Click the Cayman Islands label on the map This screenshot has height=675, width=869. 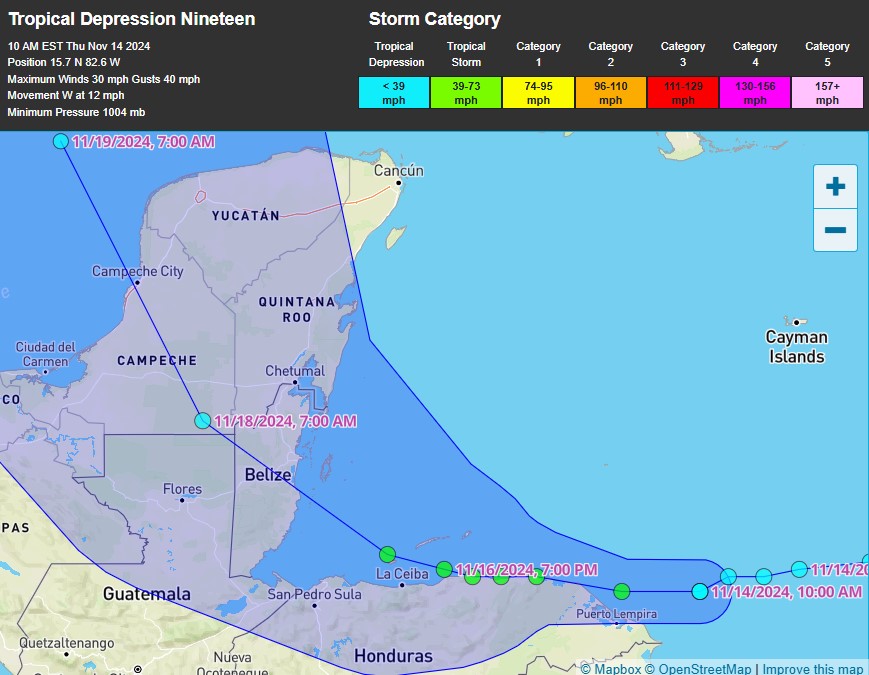click(796, 347)
